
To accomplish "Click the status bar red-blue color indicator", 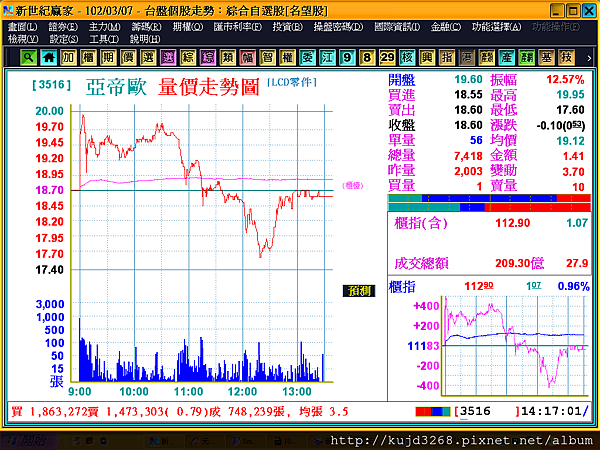I will point(433,412).
